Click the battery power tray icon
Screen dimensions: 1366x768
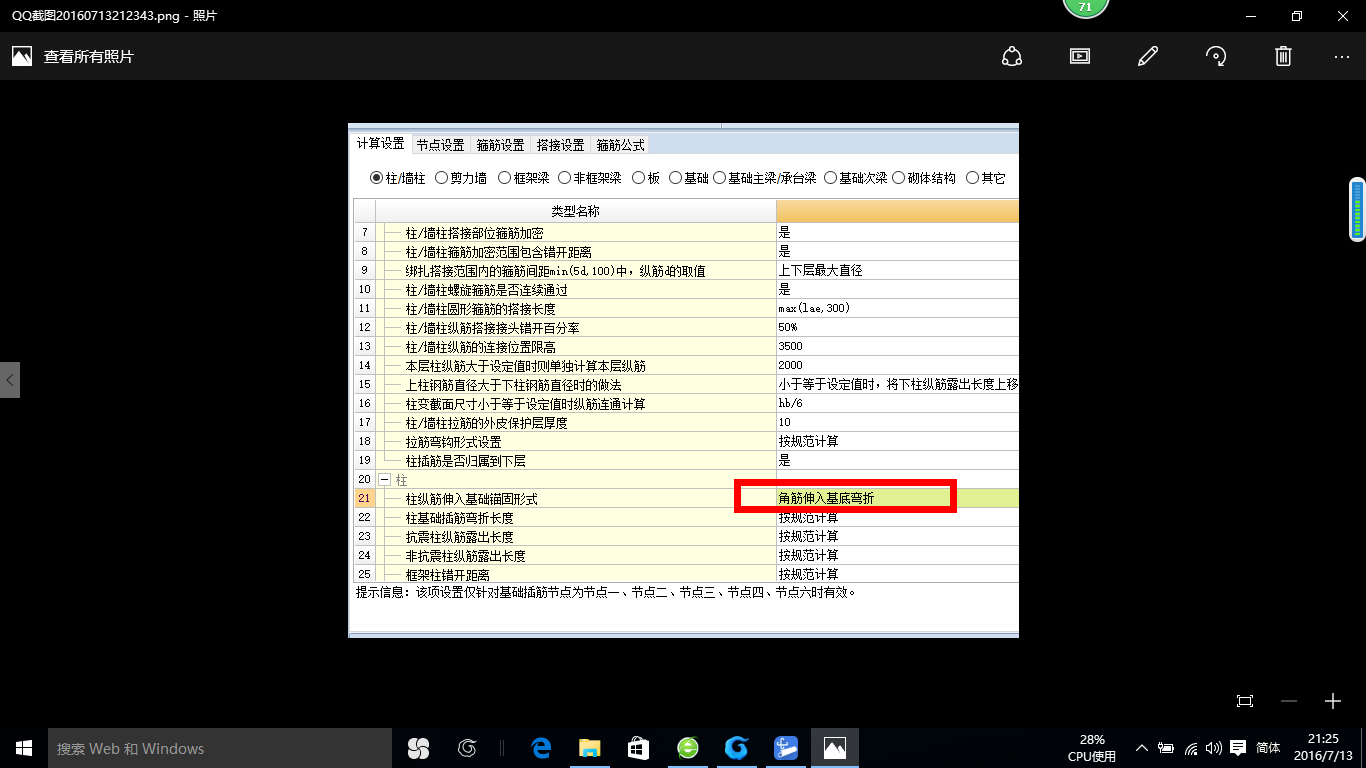(x=1166, y=748)
